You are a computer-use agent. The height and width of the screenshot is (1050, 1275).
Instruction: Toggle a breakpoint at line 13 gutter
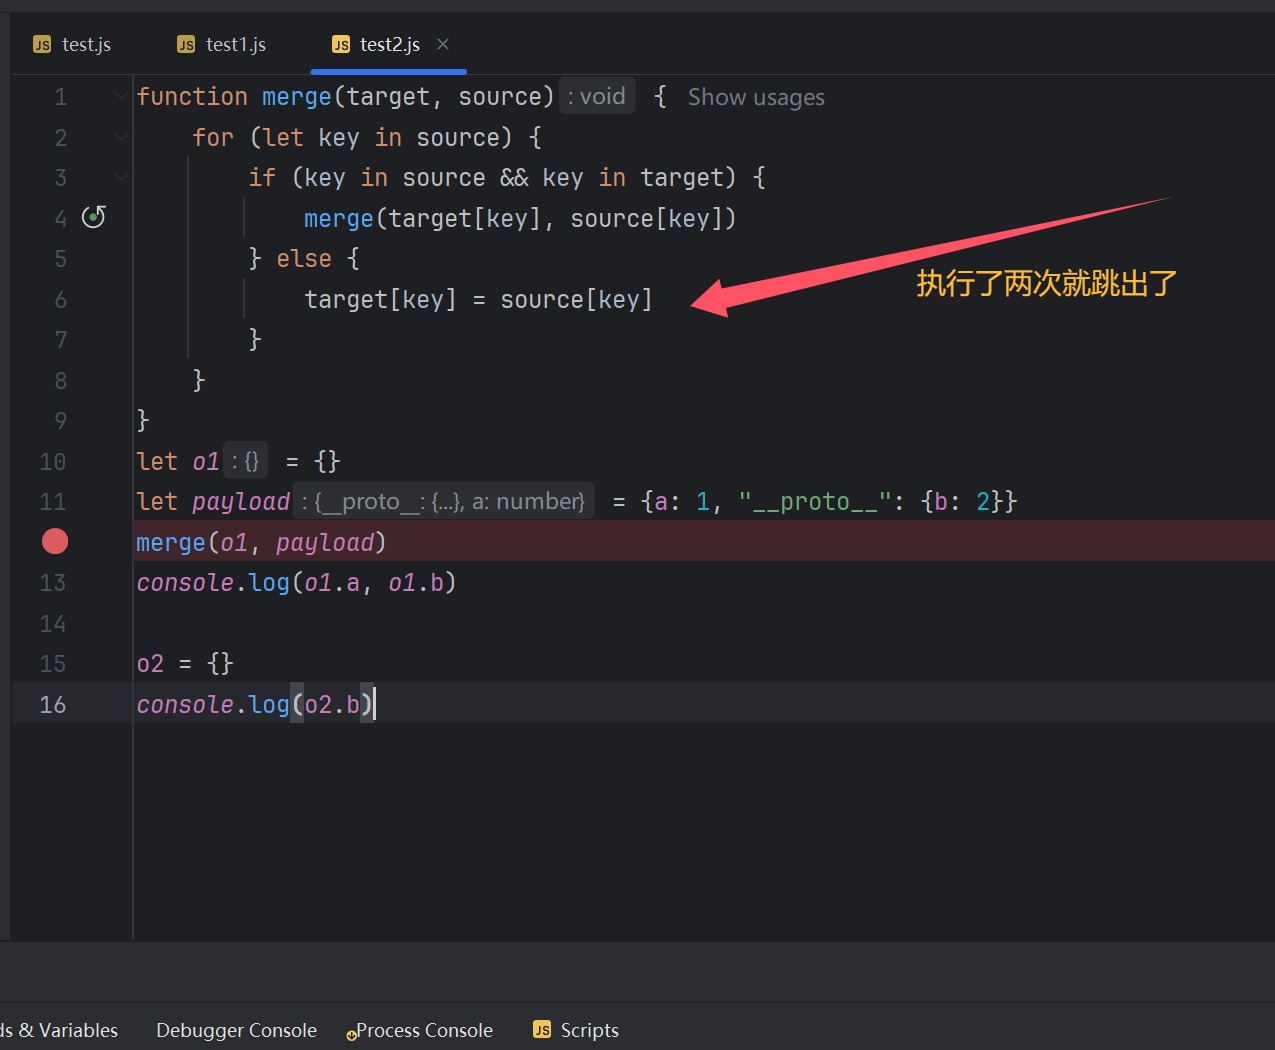(x=53, y=583)
